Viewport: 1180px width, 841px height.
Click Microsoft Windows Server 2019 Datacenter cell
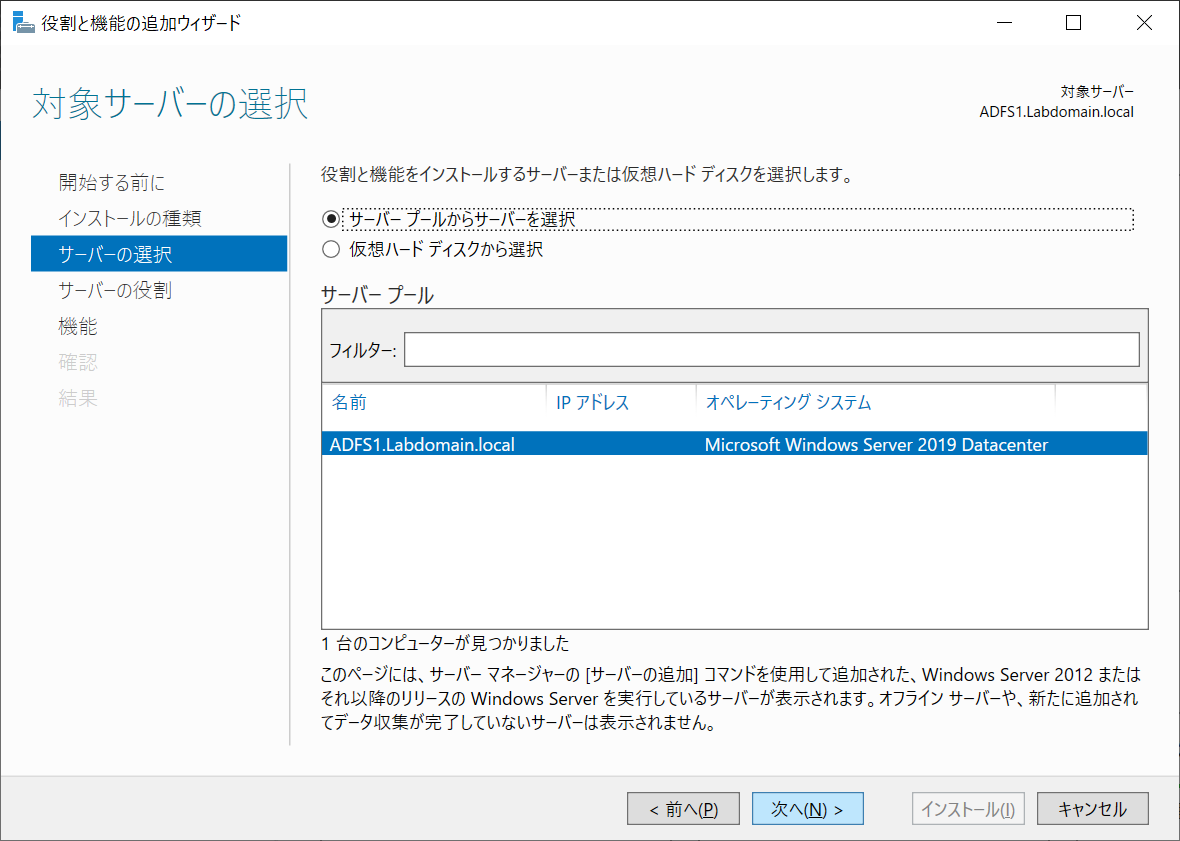coord(876,445)
